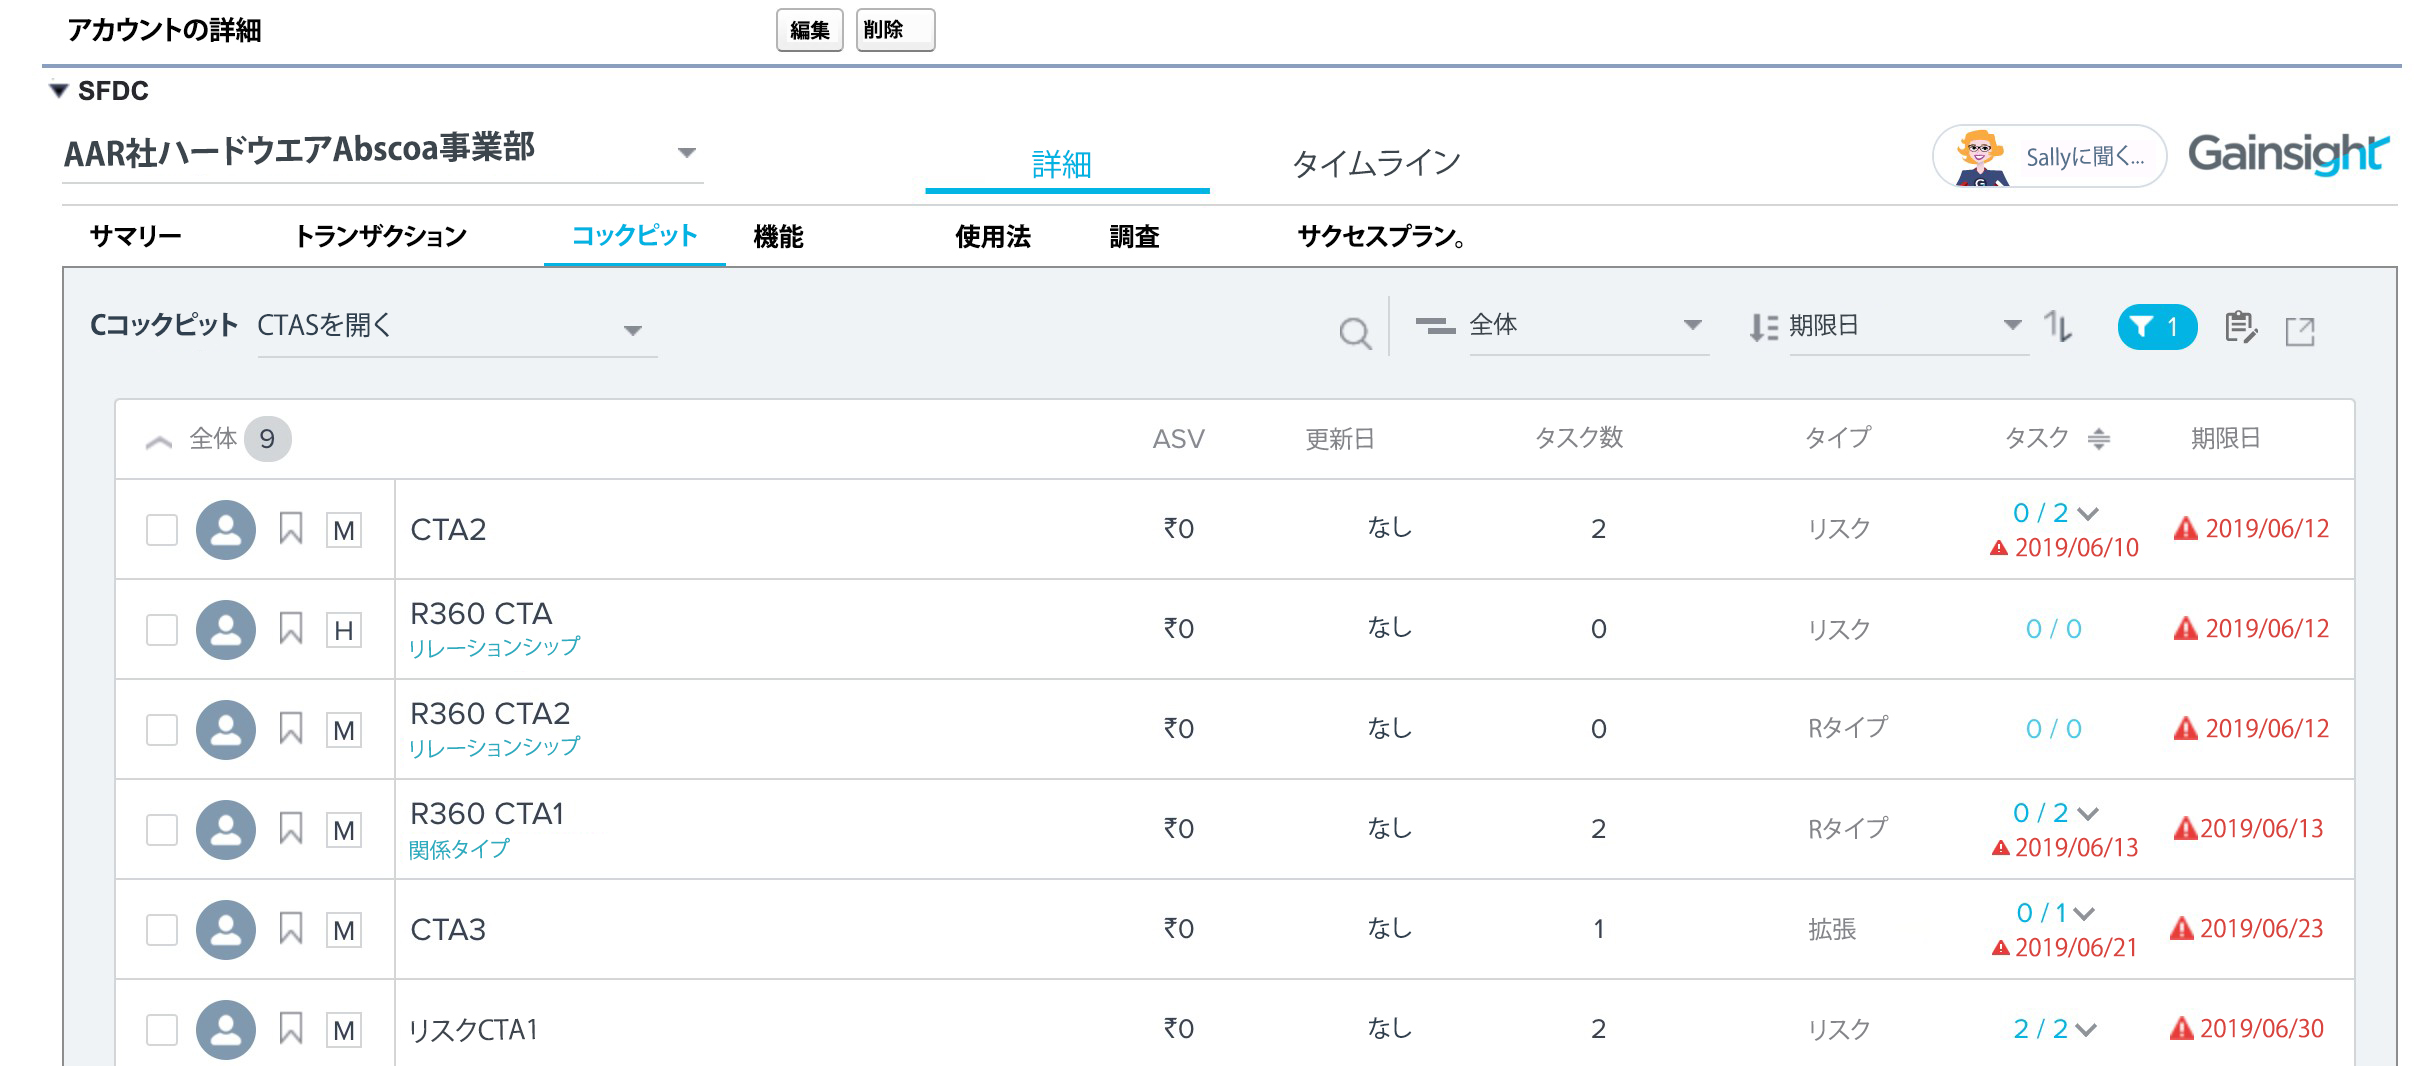Open the トランザクション tab
The width and height of the screenshot is (2414, 1066).
tap(381, 237)
